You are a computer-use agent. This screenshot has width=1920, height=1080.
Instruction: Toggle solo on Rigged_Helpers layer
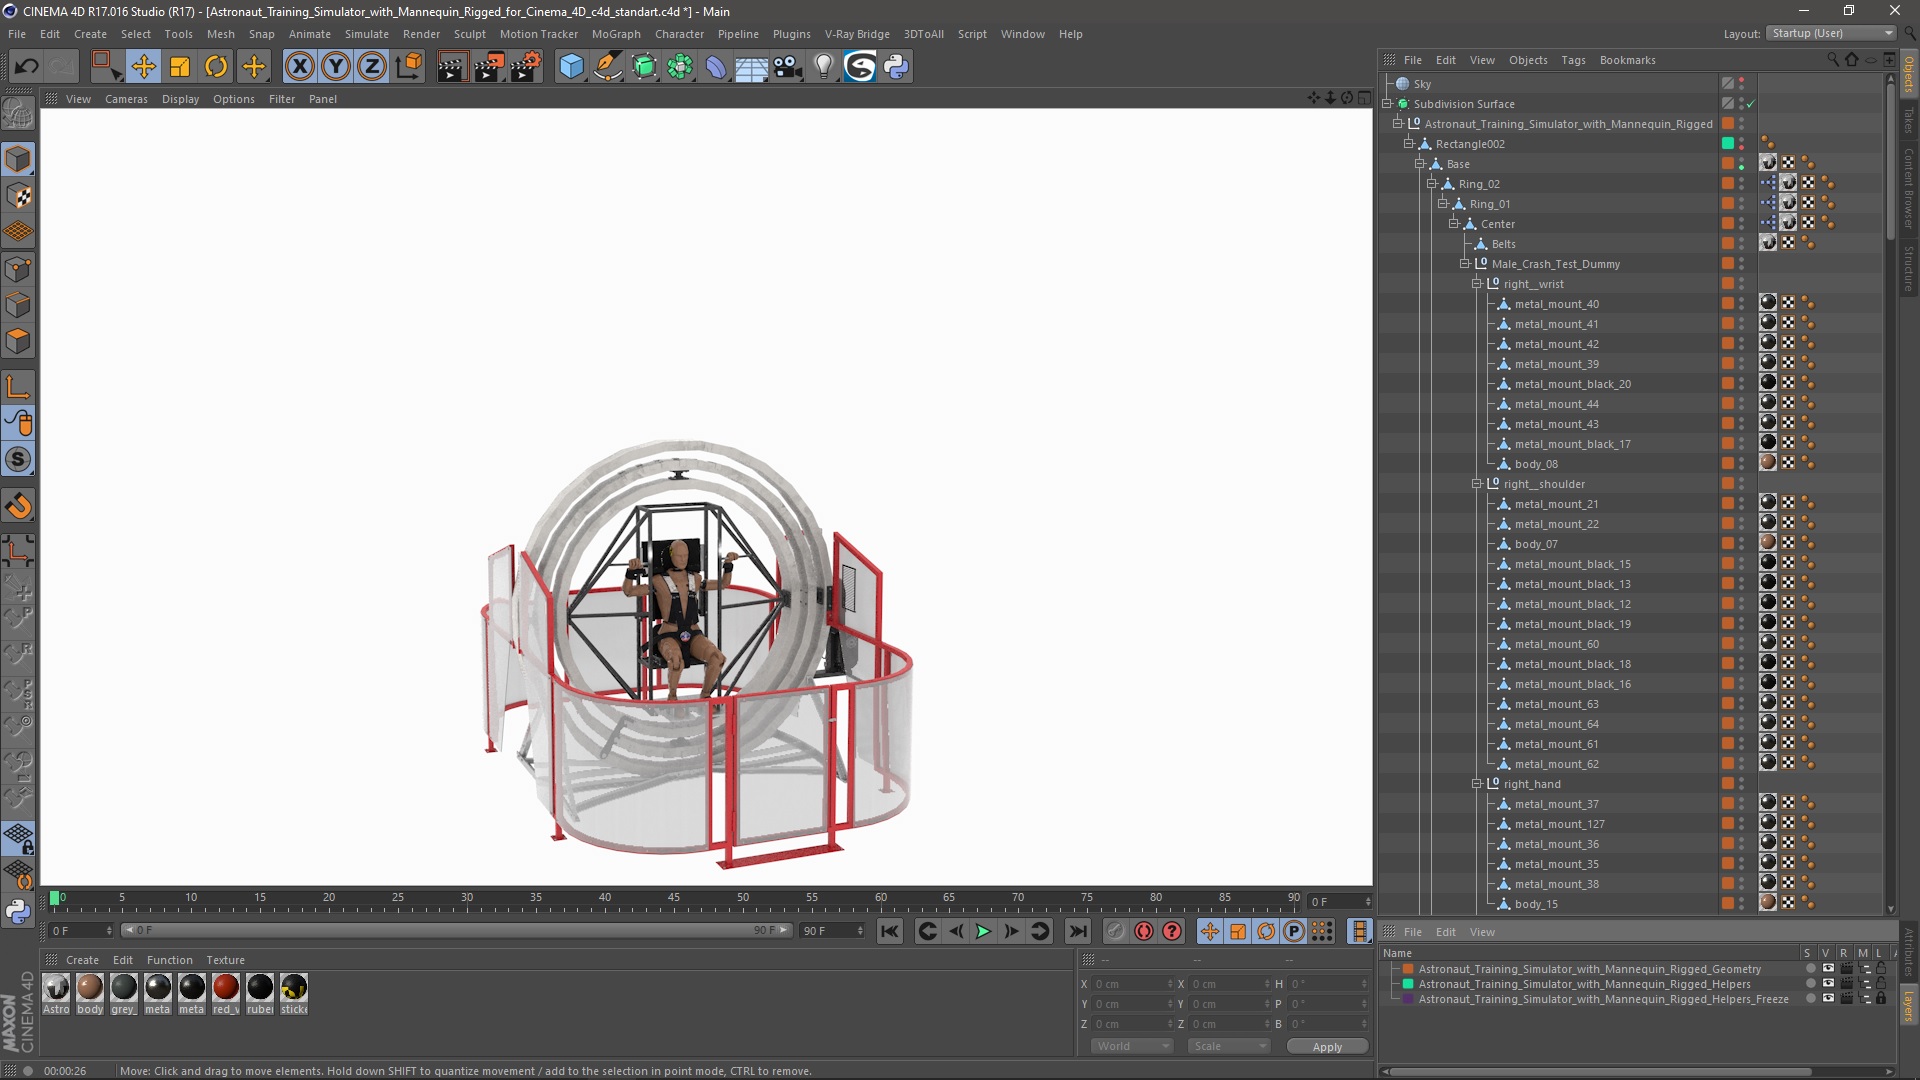(x=1810, y=984)
